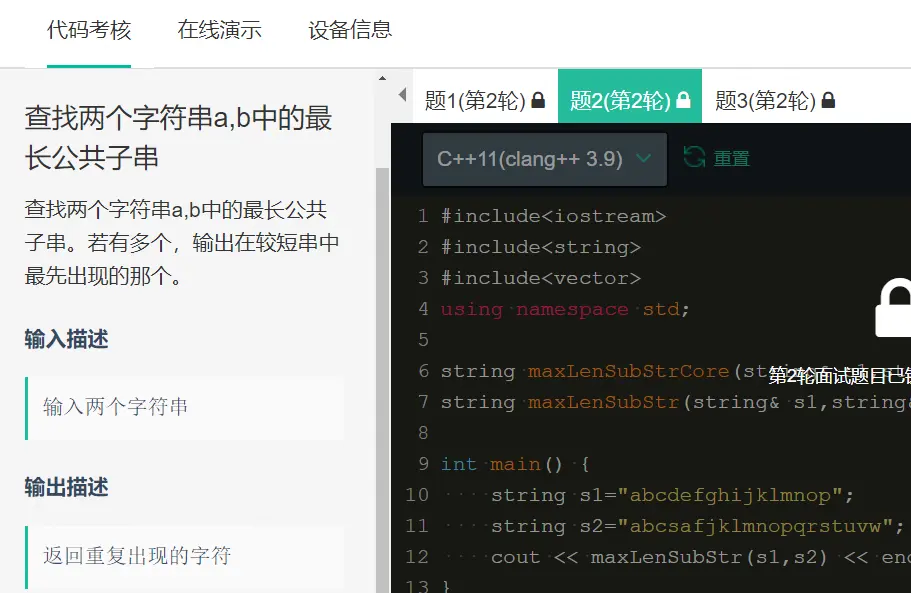Click line number 8 in the gutter

423,433
